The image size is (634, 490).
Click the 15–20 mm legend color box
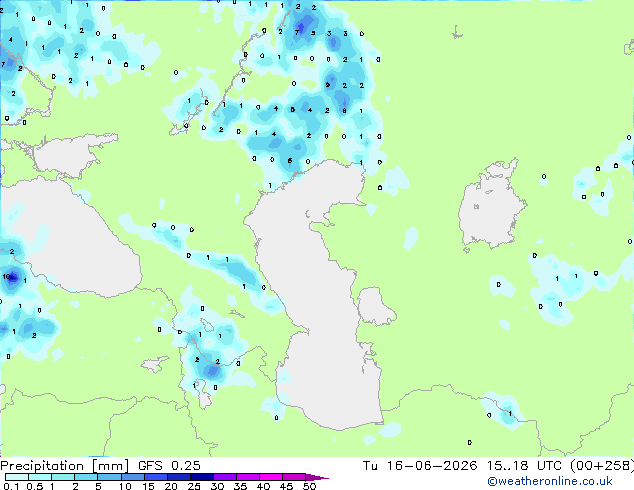click(x=155, y=477)
